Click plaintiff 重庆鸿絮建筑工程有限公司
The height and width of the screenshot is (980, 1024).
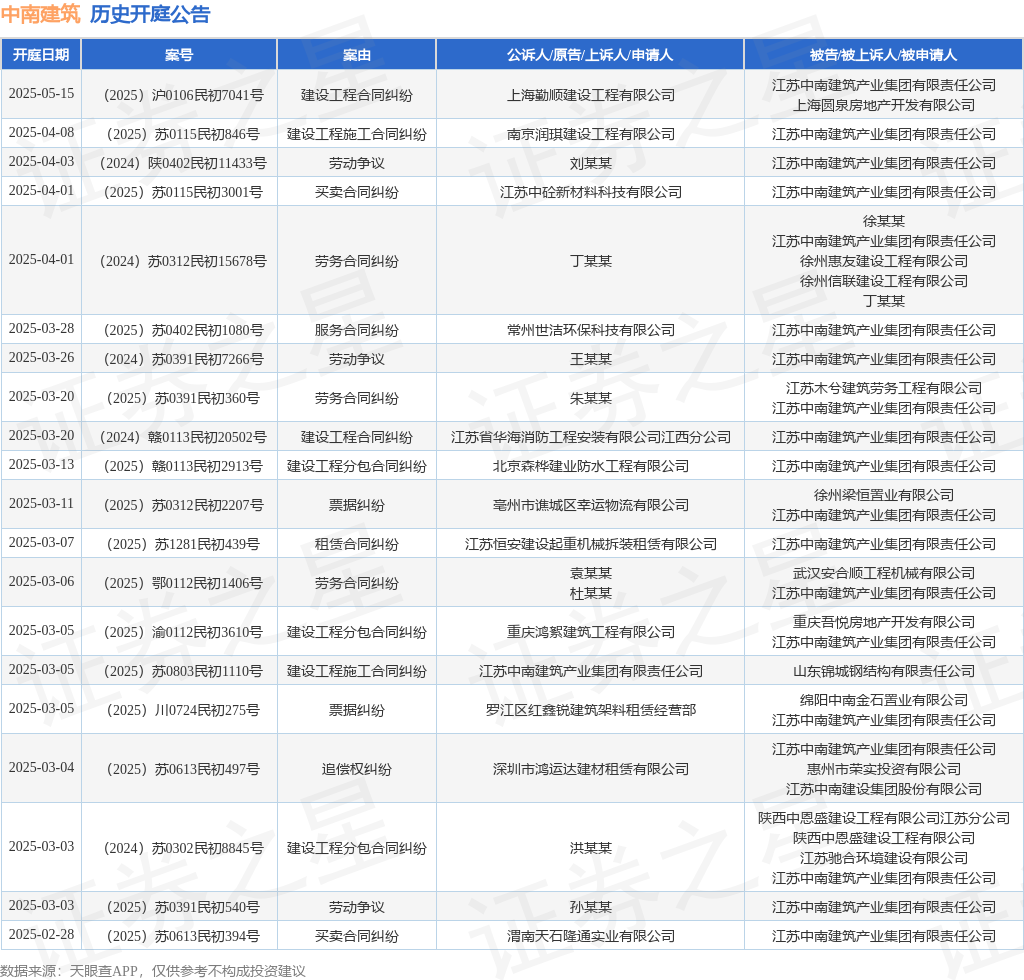coord(590,632)
